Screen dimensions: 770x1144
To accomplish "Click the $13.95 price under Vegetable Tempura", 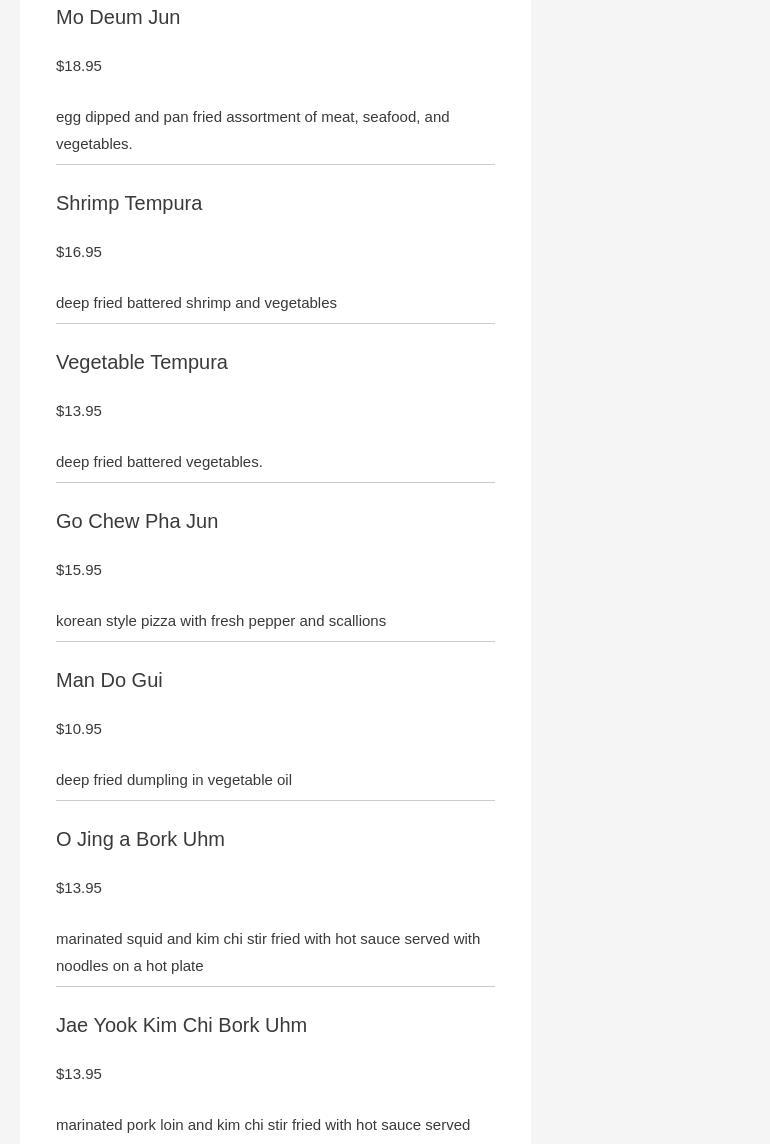I will click(79, 411).
